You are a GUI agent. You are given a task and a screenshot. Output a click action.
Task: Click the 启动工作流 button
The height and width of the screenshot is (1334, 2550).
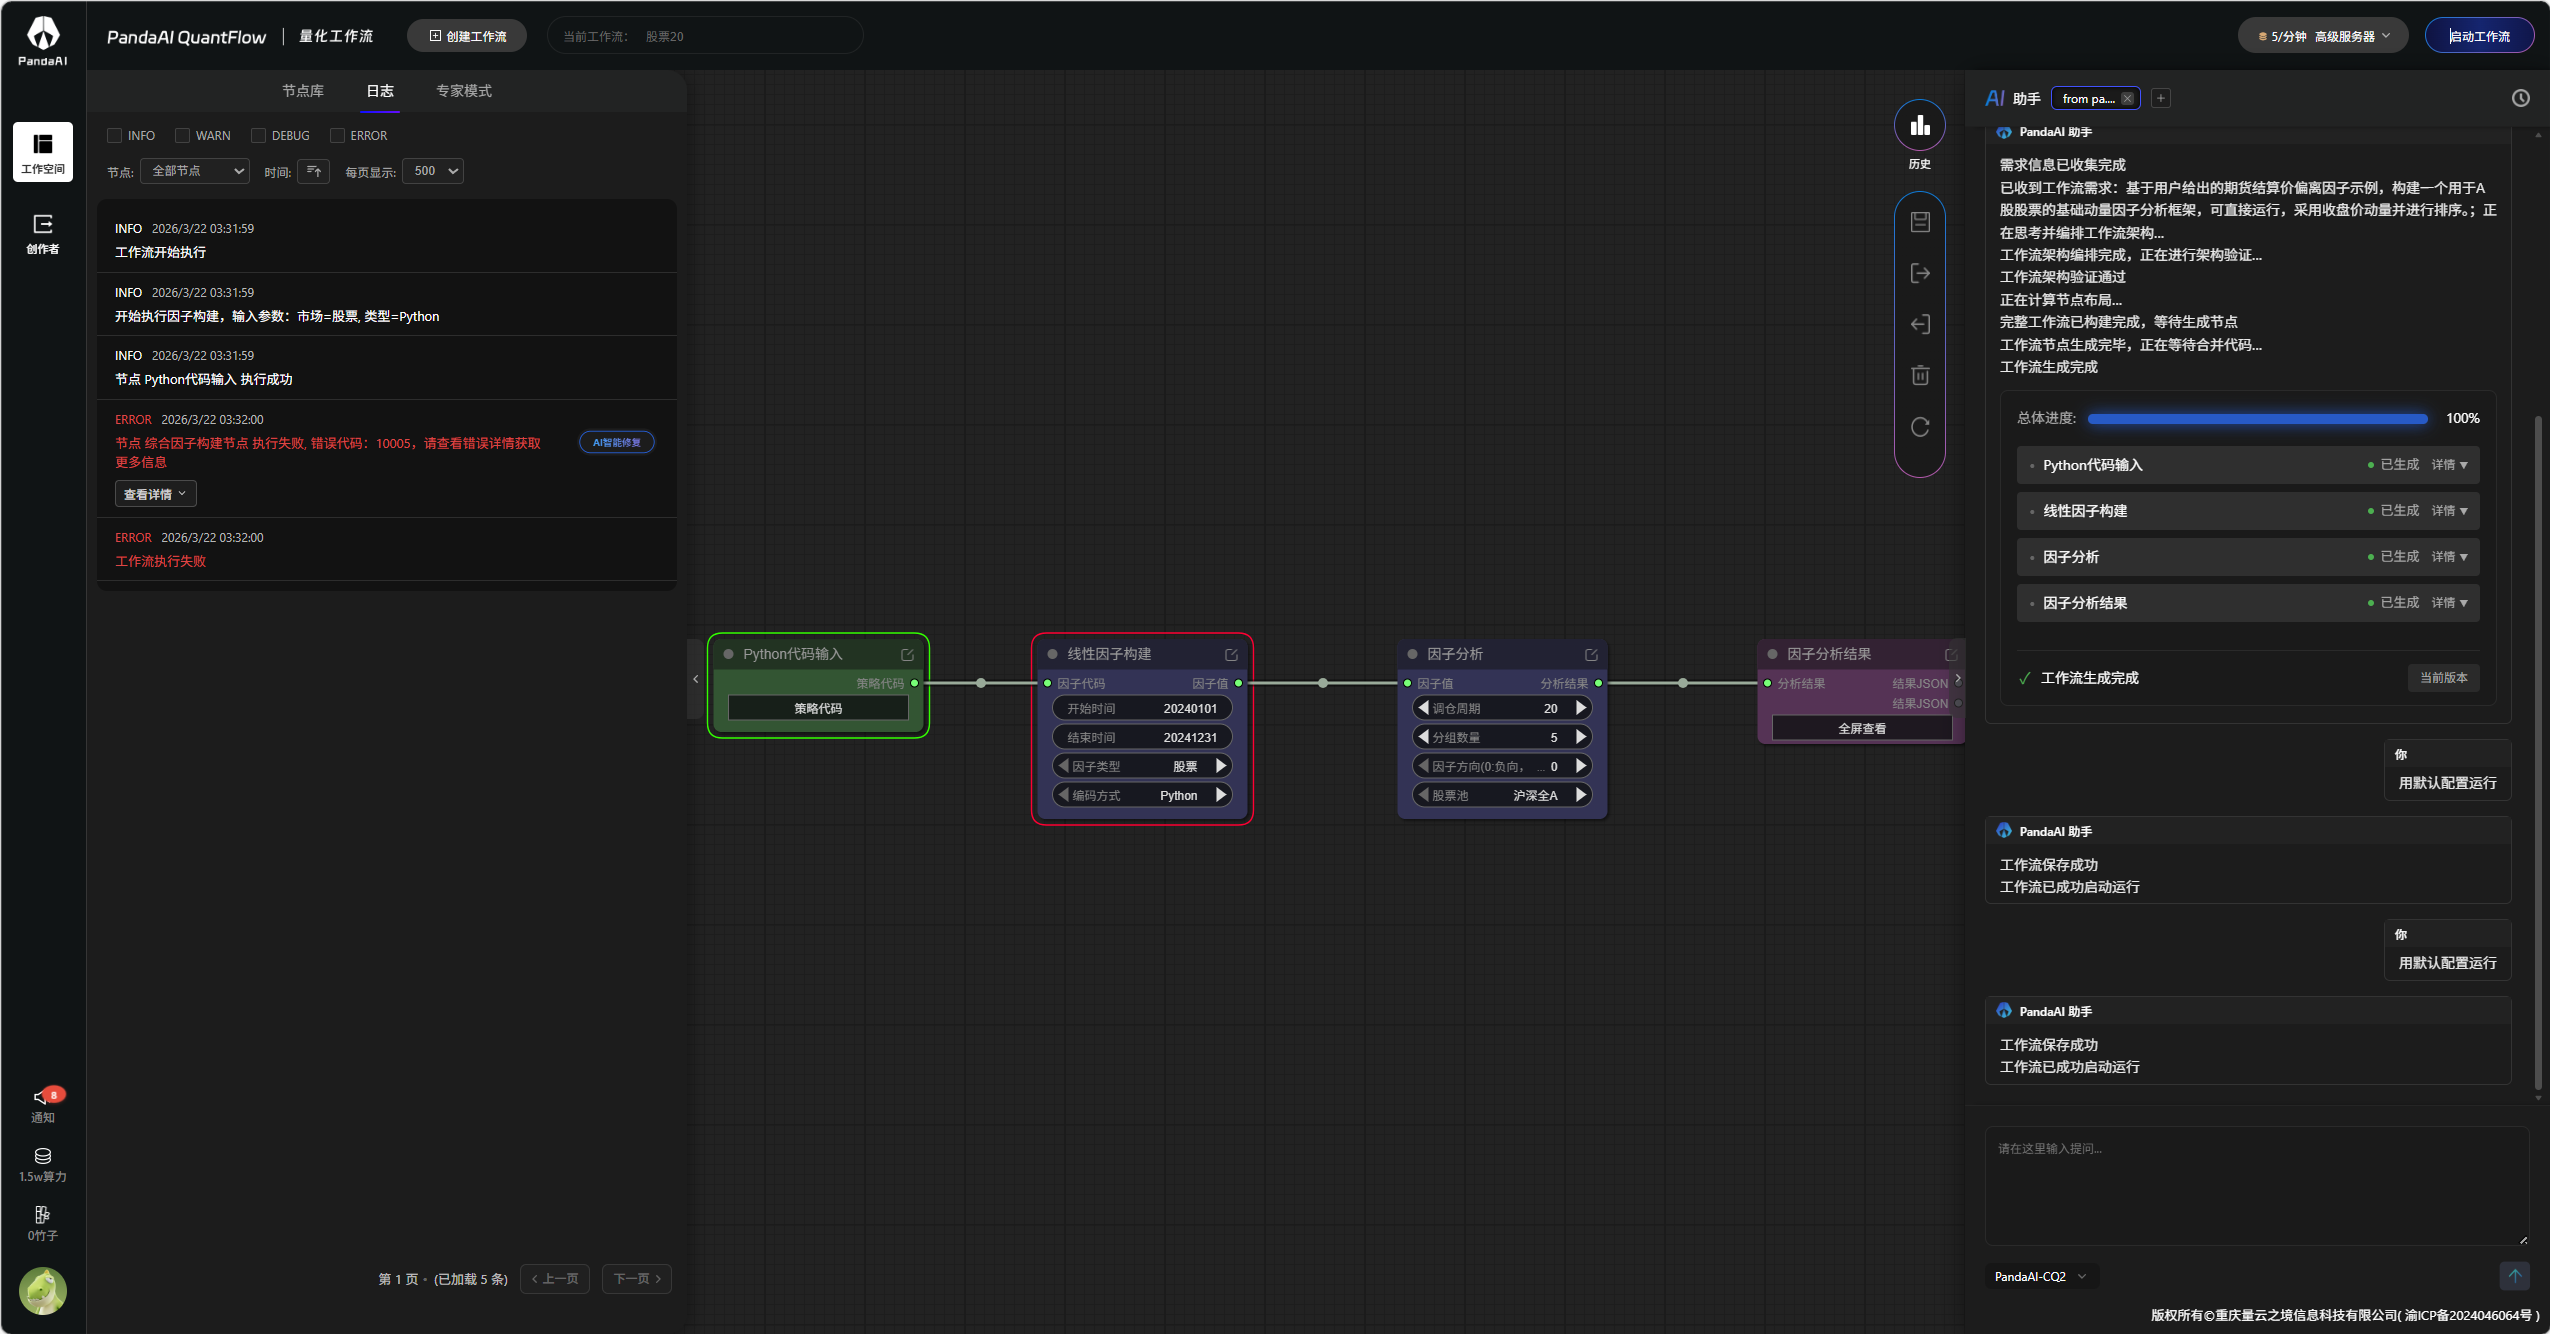click(x=2479, y=36)
